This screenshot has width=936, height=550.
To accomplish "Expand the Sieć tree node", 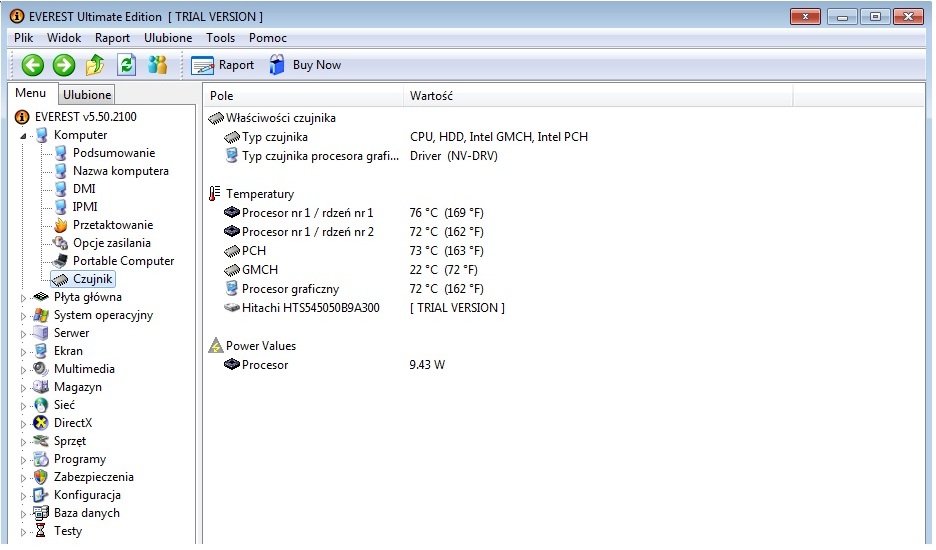I will (x=23, y=406).
